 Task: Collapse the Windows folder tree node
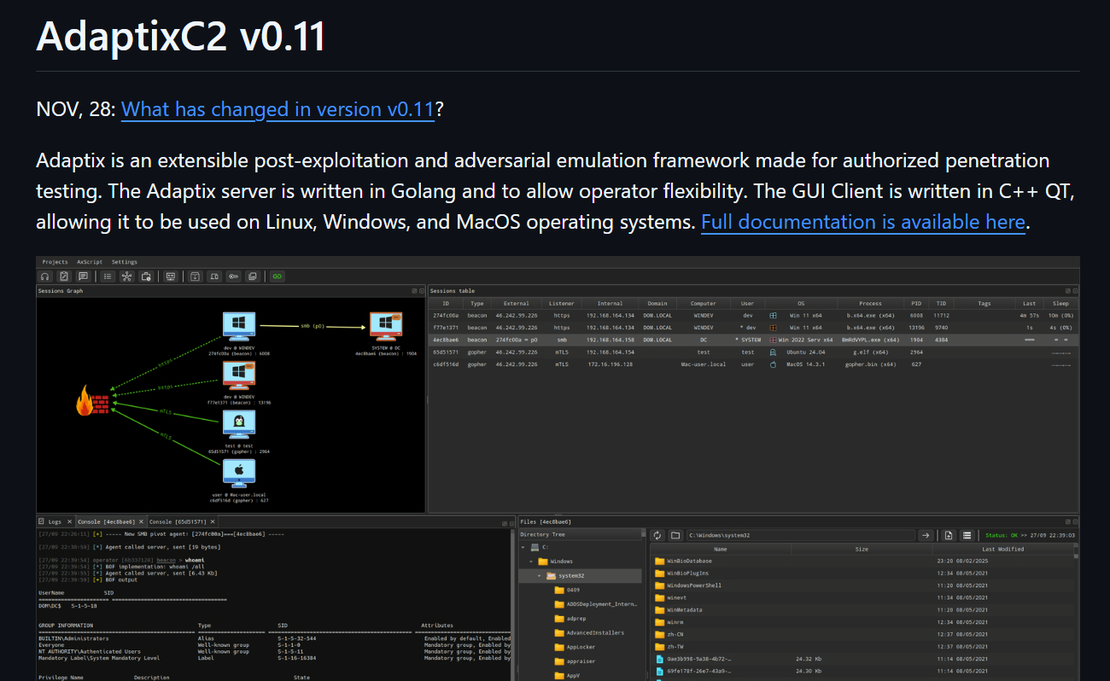click(530, 562)
